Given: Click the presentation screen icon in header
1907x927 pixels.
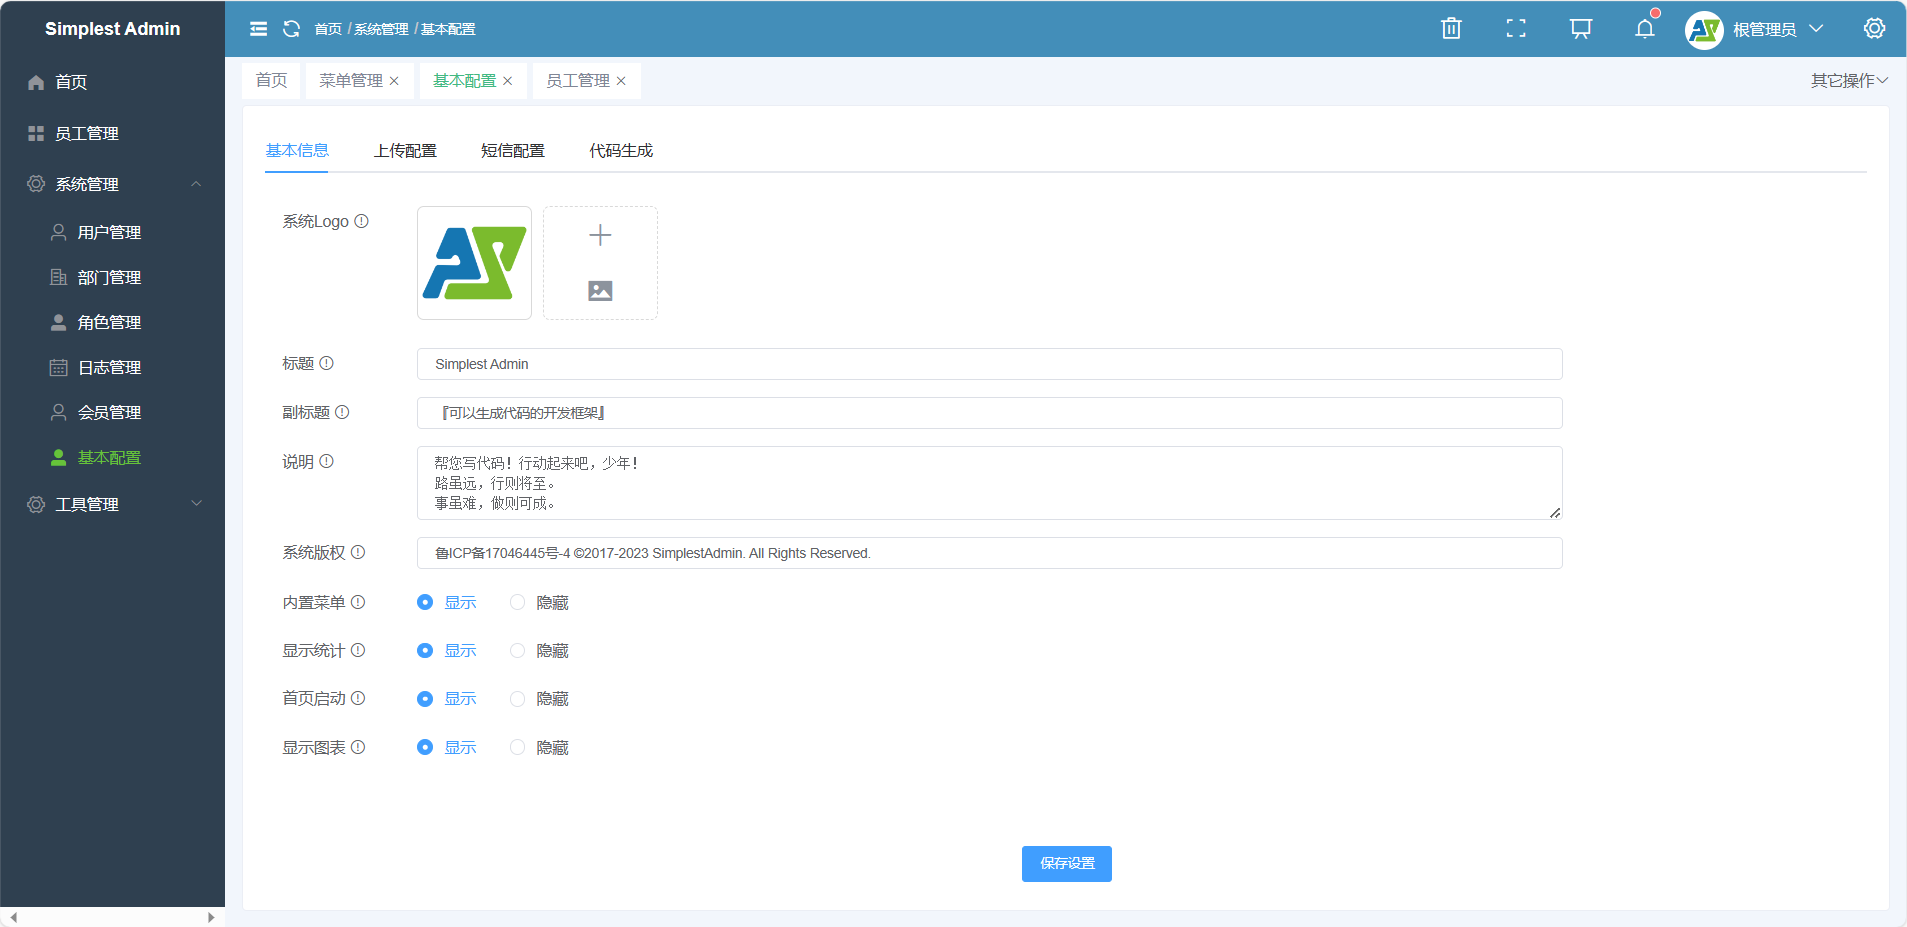Looking at the screenshot, I should point(1580,29).
